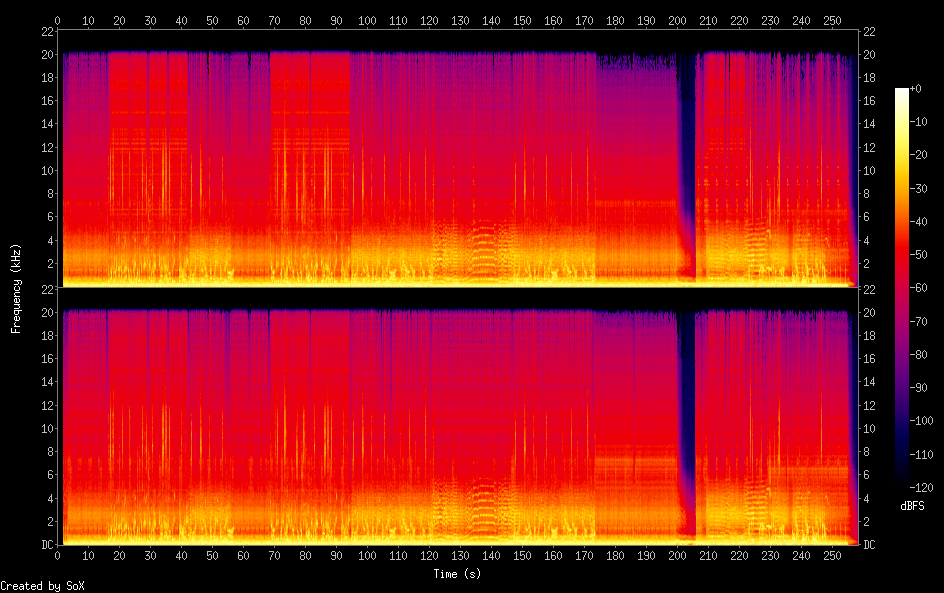The height and width of the screenshot is (593, 944).
Task: Click the "200" tick on the top time axis
Action: click(677, 20)
